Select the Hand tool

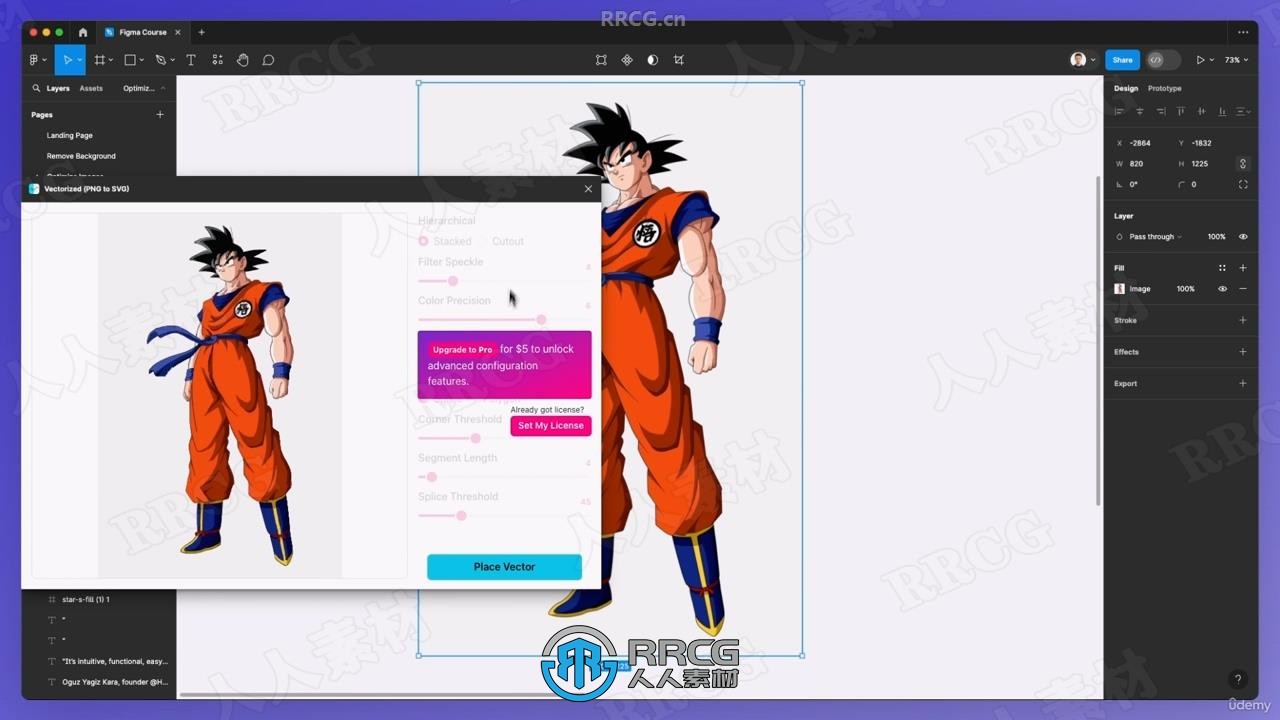pos(243,60)
